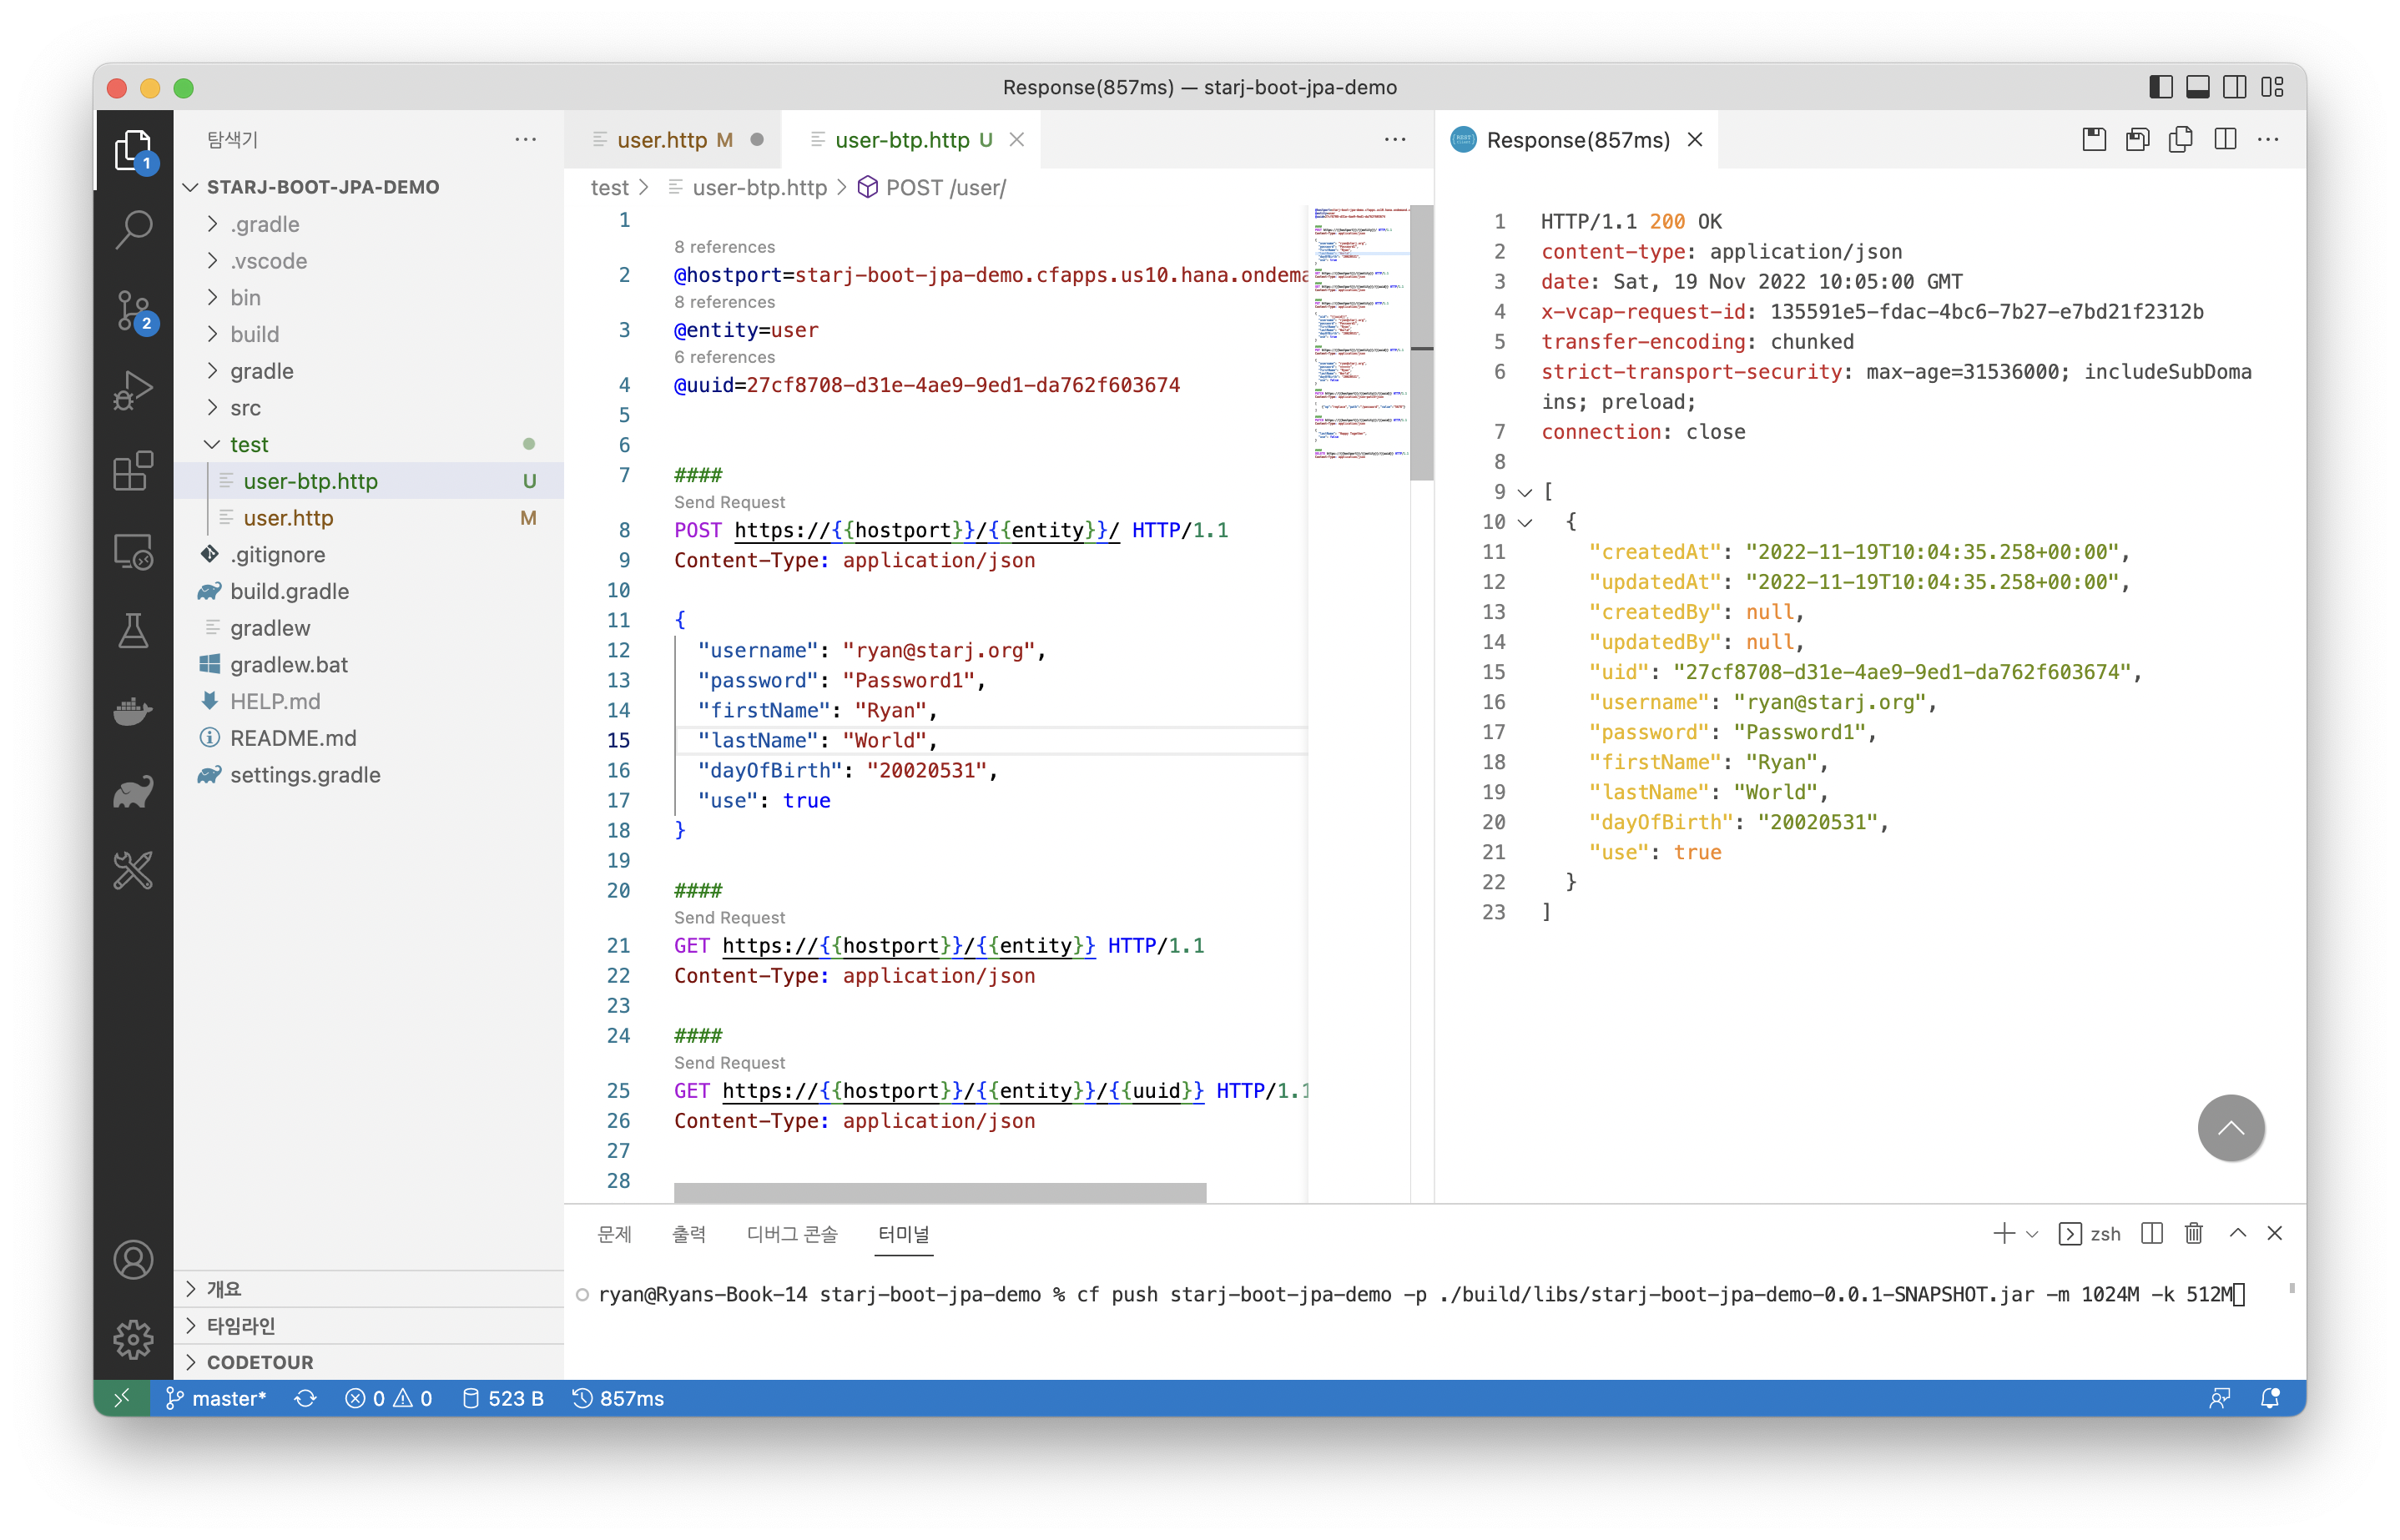Image resolution: width=2400 pixels, height=1540 pixels.
Task: Switch to the 출력 panel tab
Action: (688, 1234)
